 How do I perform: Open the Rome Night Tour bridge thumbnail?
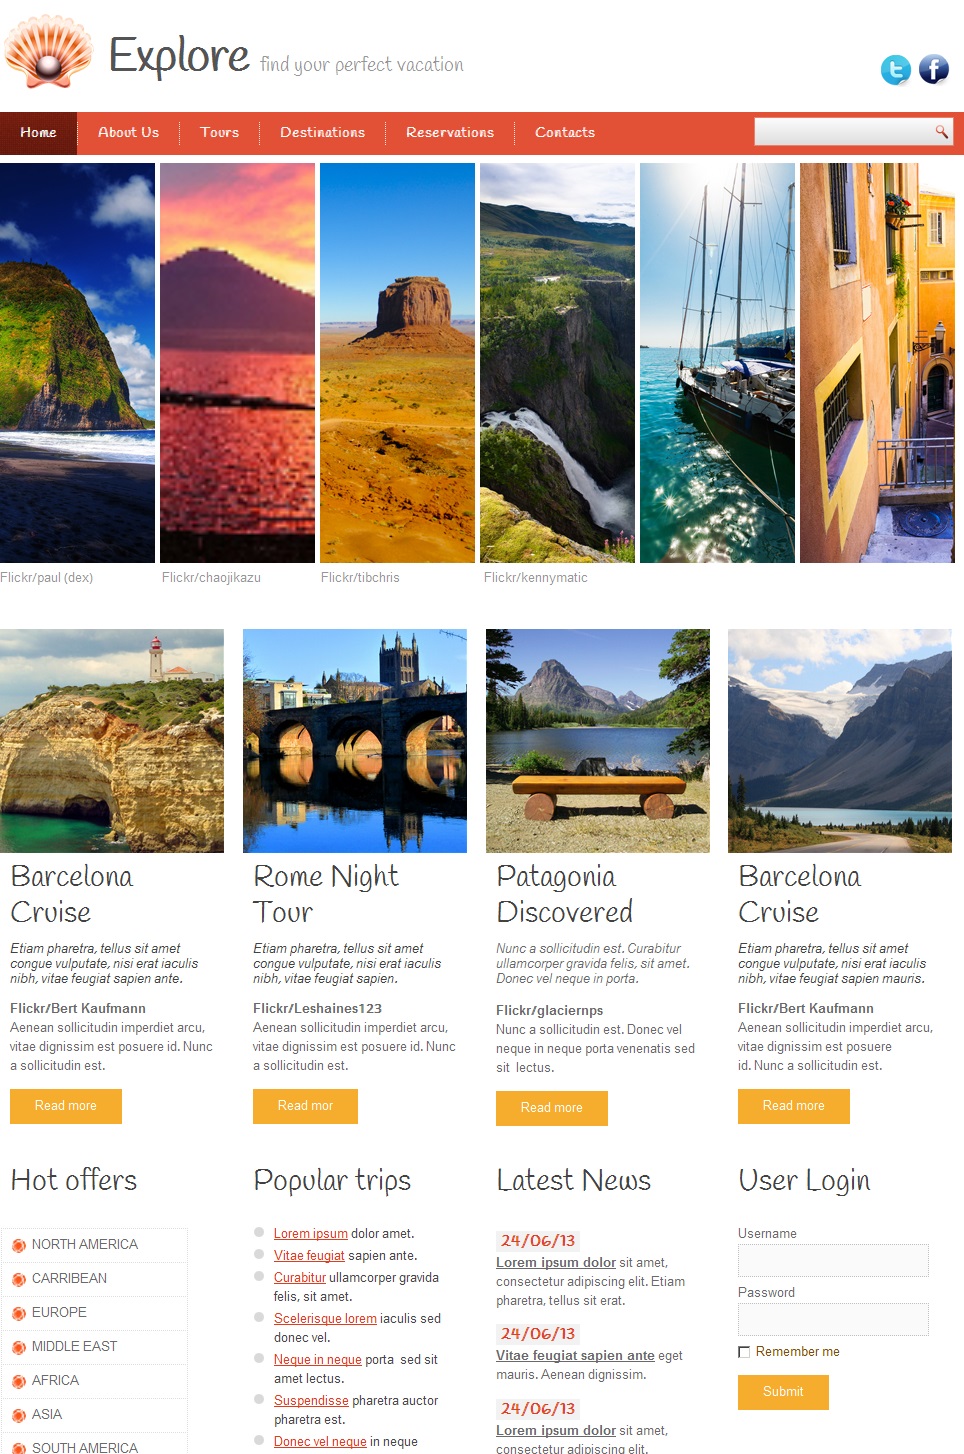[355, 741]
